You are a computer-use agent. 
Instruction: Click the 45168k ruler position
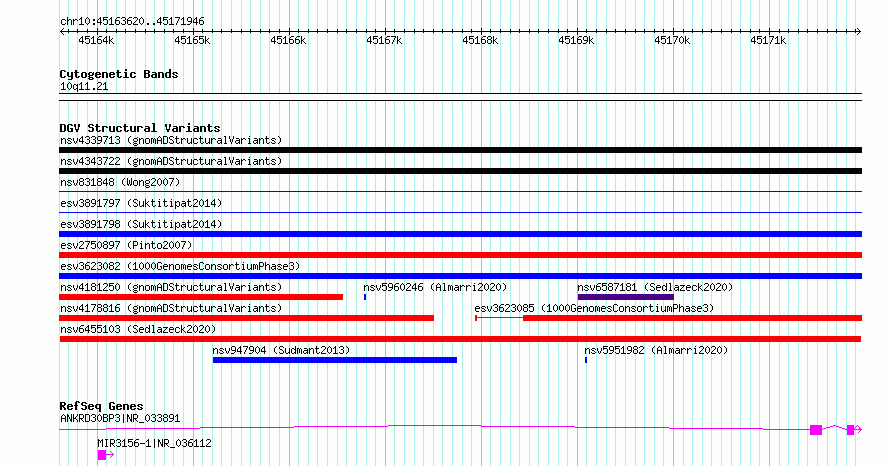click(x=480, y=40)
